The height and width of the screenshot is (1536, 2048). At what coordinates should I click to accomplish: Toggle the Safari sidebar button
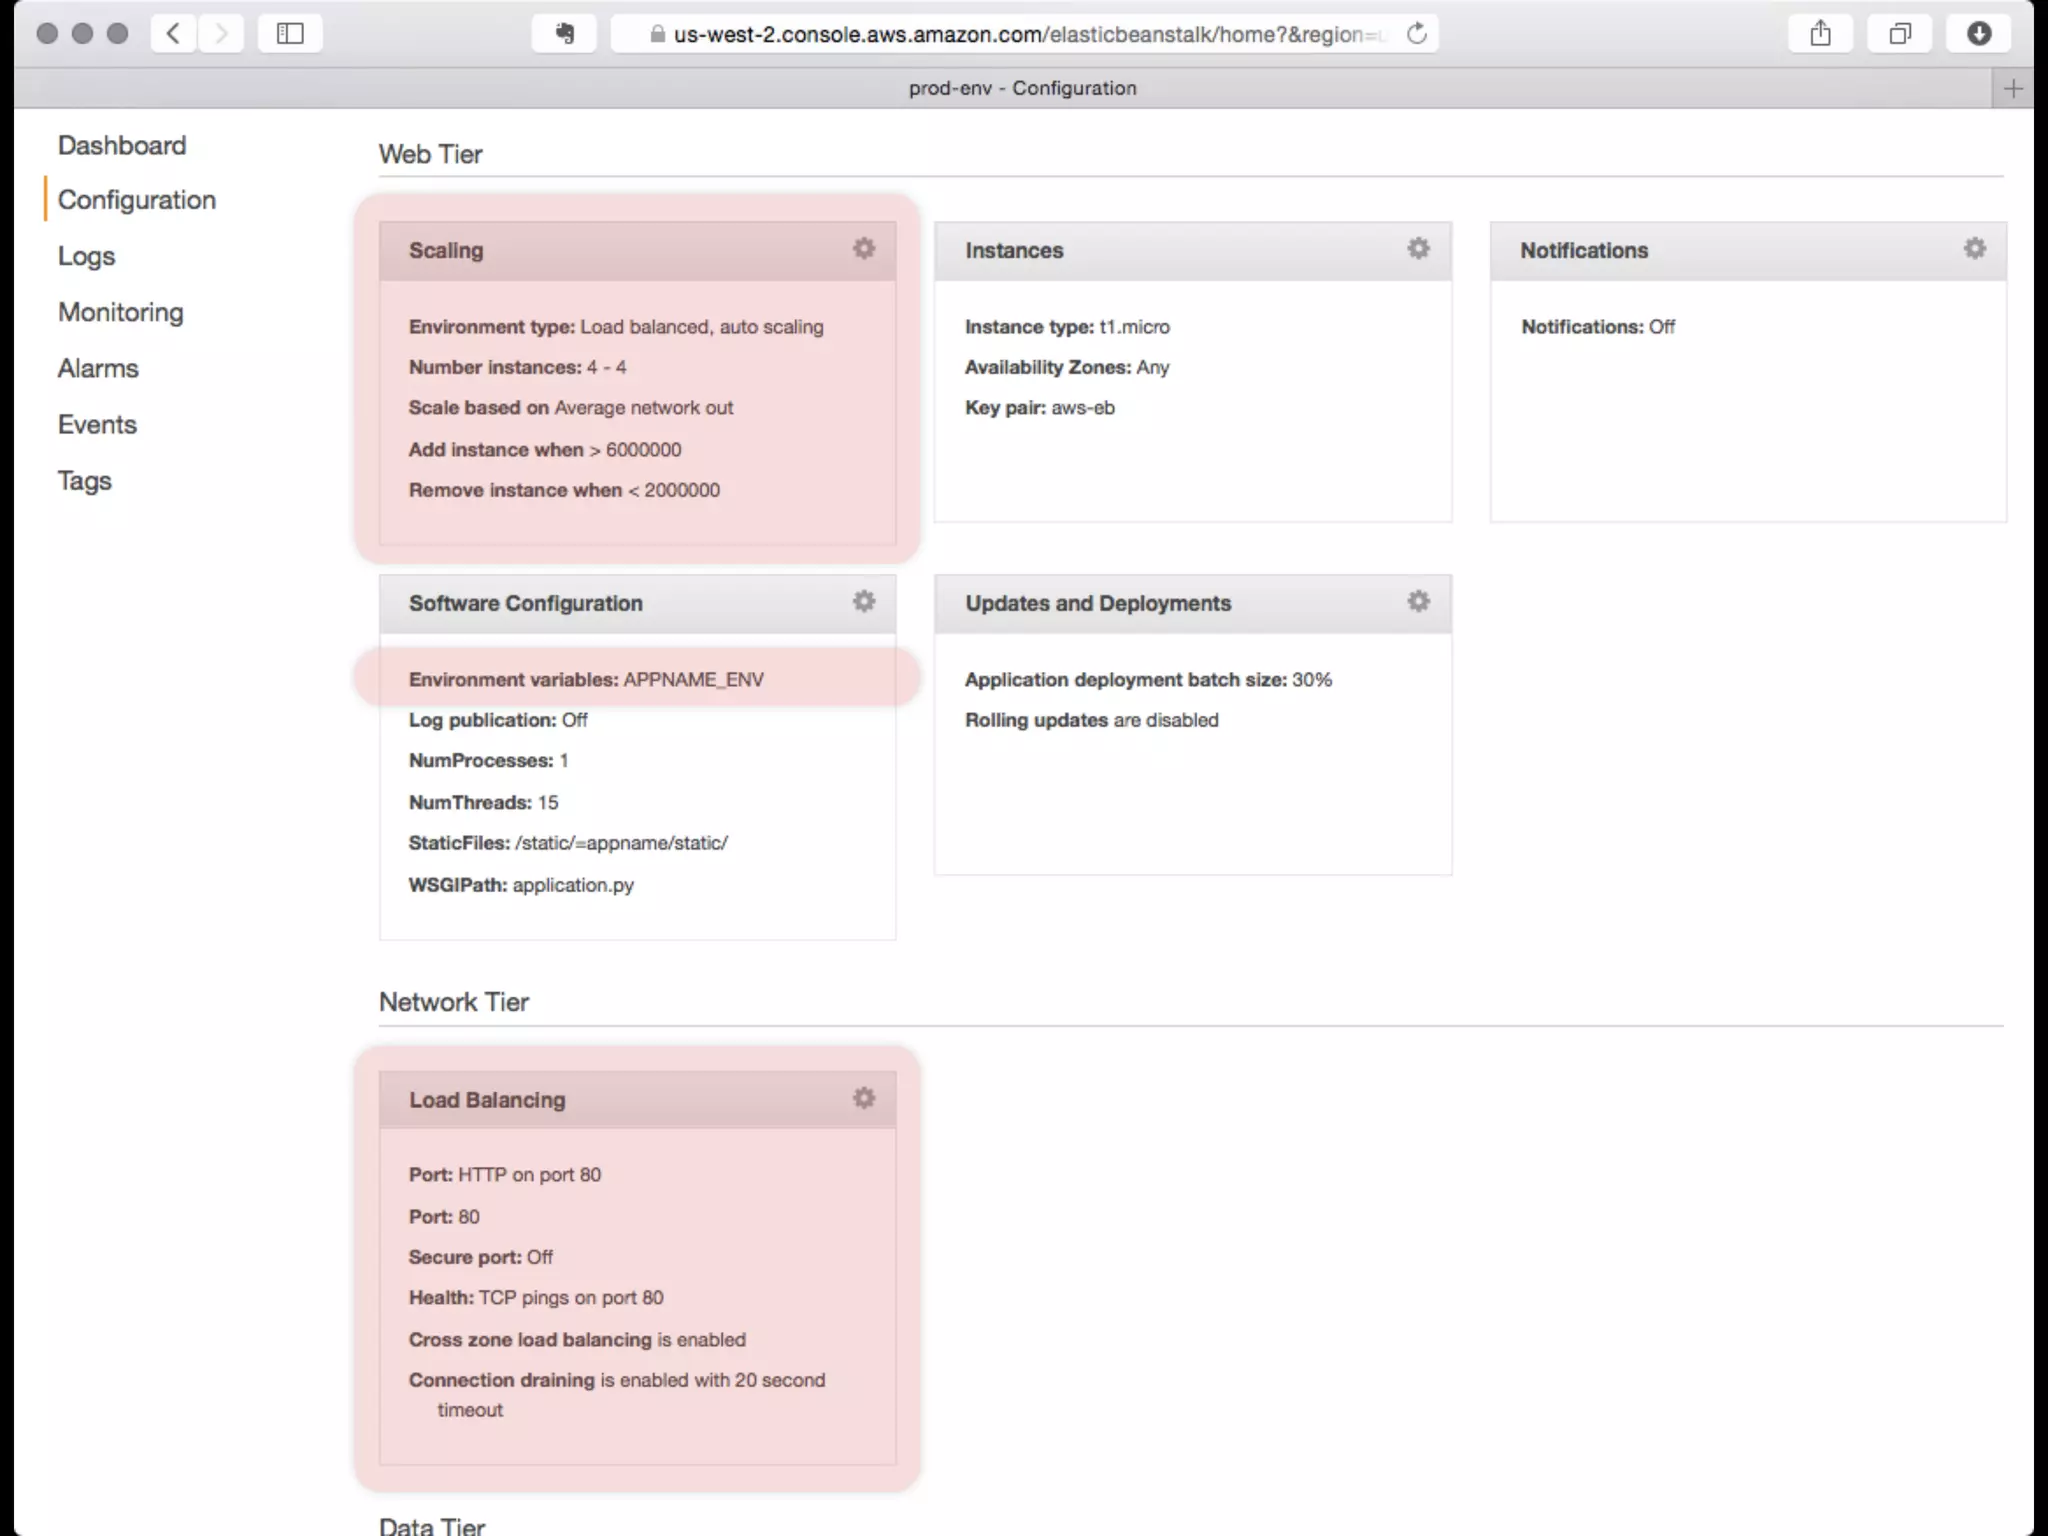click(290, 34)
